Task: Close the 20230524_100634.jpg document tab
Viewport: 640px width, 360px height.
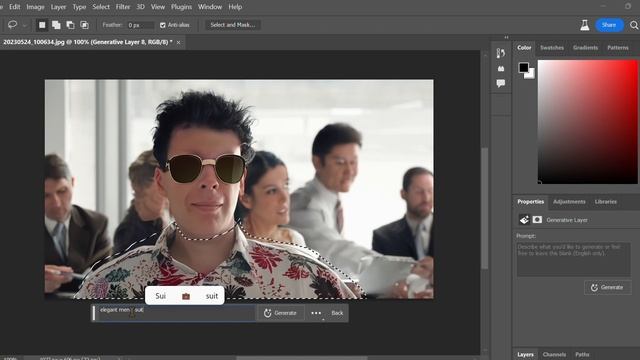Action: (178, 42)
